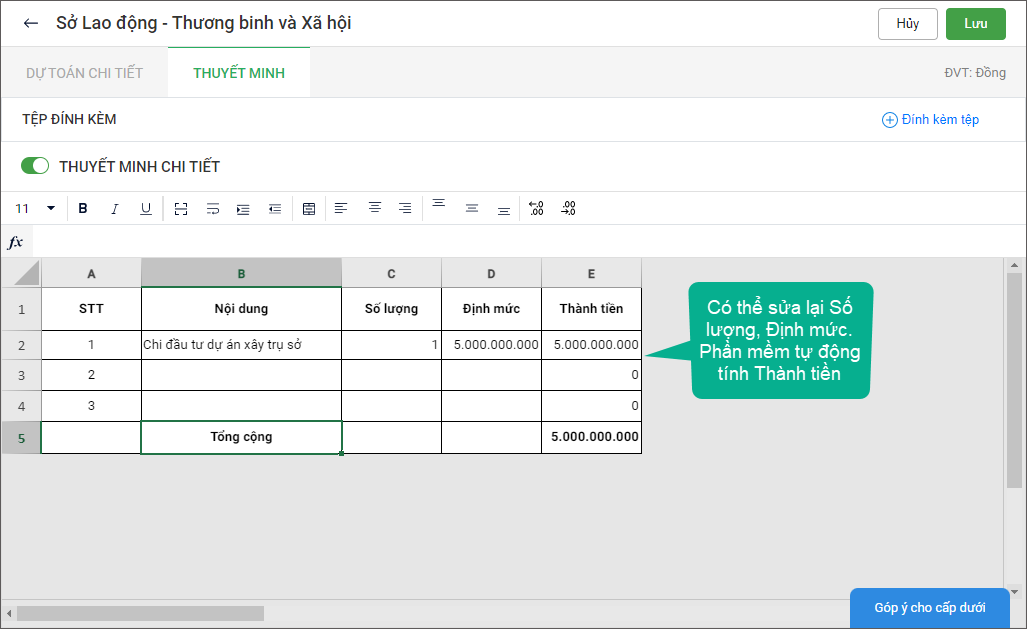
Task: Click the horizontal scrollbar thumb
Action: point(140,613)
